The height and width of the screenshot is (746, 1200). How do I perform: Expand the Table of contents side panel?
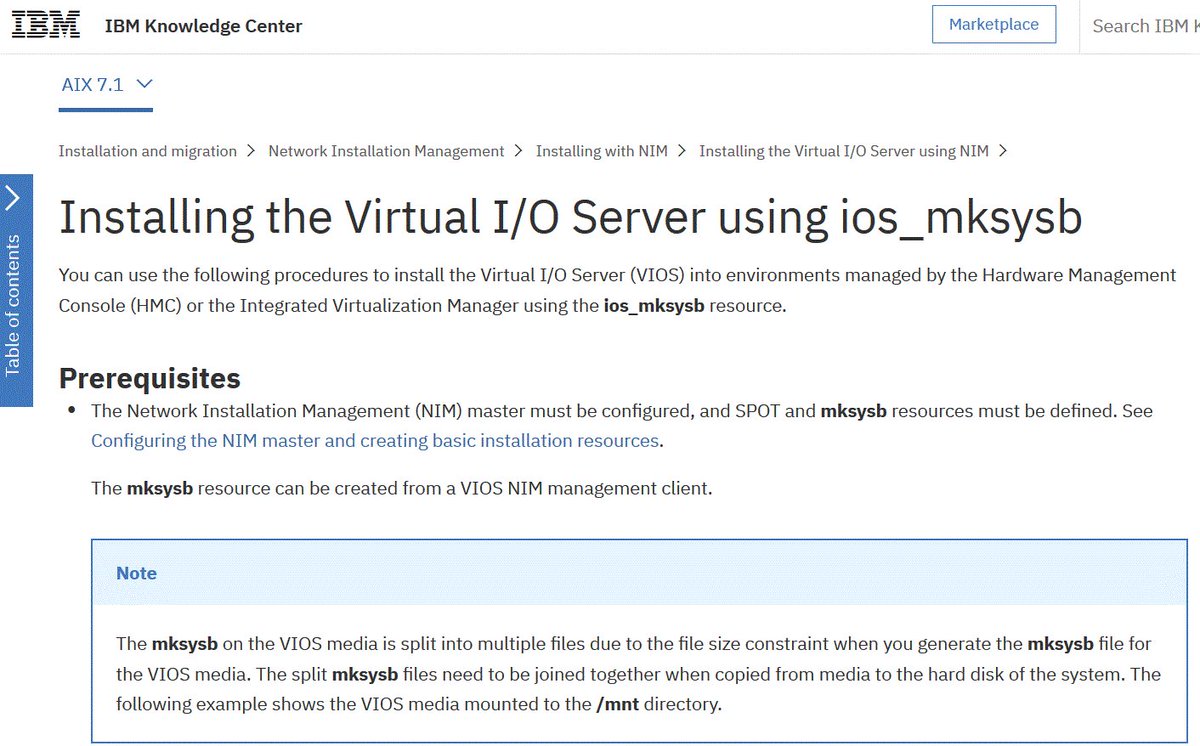(x=16, y=290)
